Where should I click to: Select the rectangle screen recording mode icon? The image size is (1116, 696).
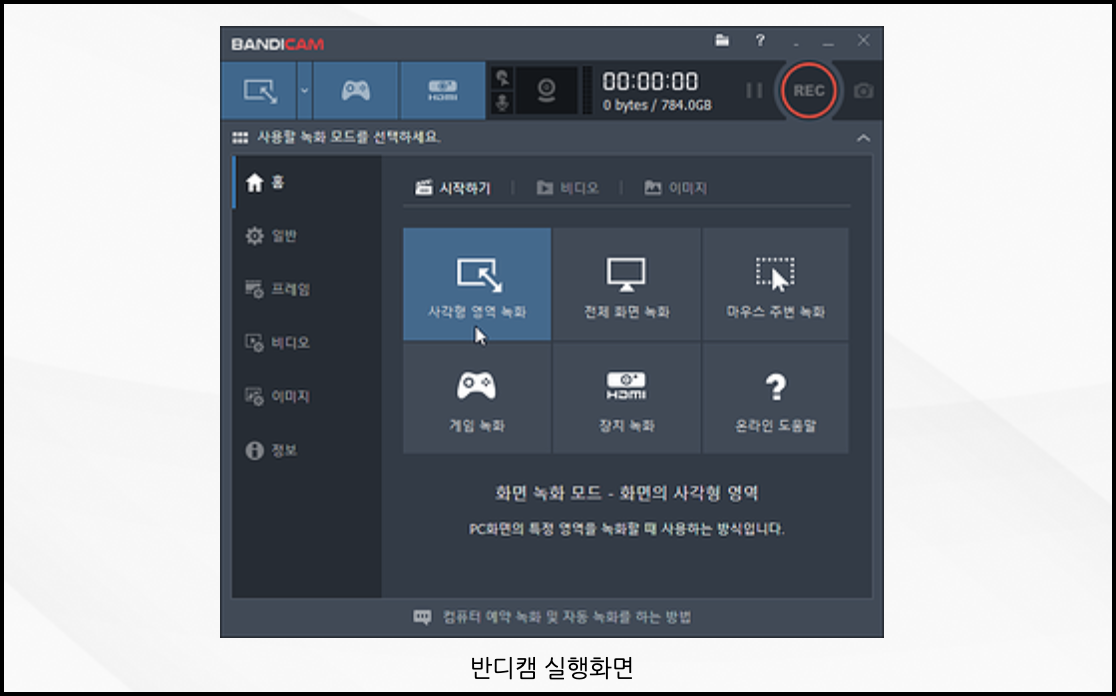tap(259, 90)
